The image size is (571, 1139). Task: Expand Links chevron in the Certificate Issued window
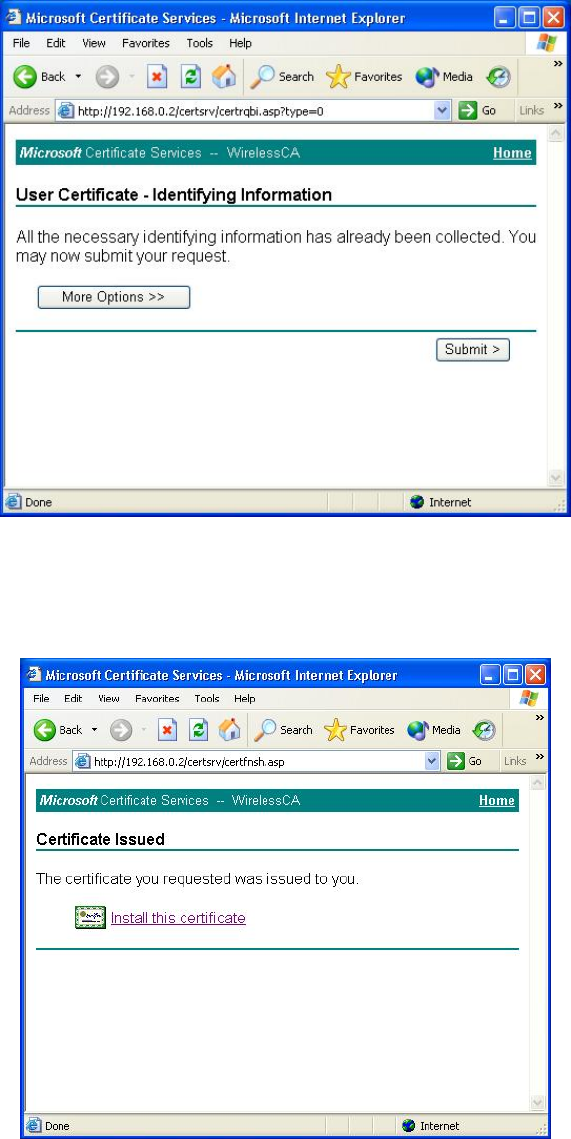[539, 757]
